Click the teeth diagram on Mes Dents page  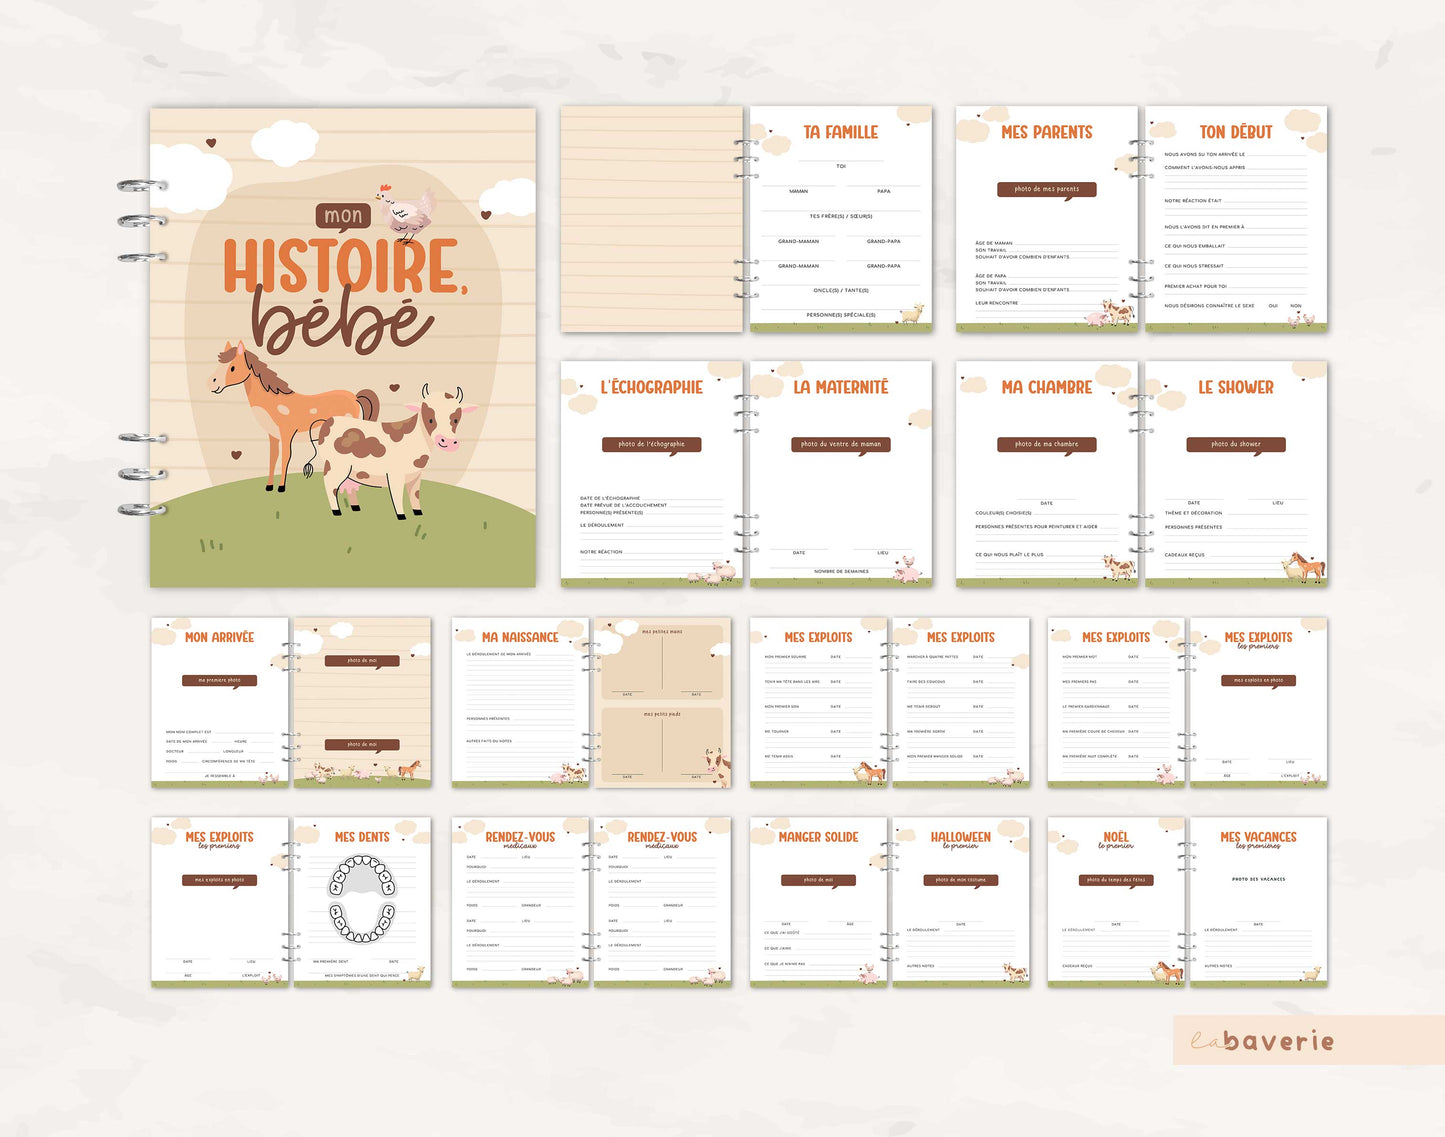362,898
